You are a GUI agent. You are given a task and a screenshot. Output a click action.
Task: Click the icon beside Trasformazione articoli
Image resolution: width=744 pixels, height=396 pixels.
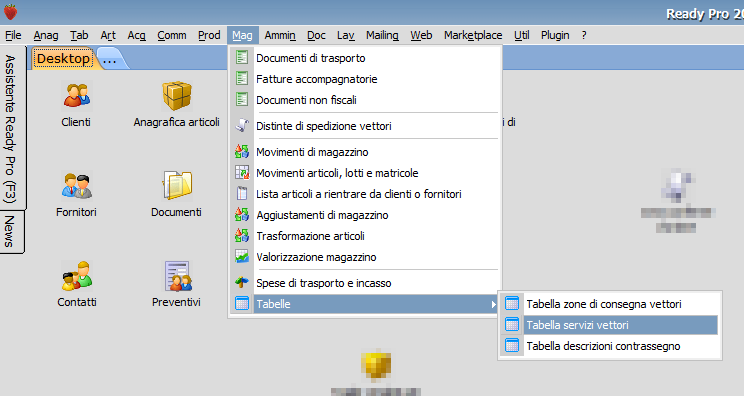[x=242, y=236]
